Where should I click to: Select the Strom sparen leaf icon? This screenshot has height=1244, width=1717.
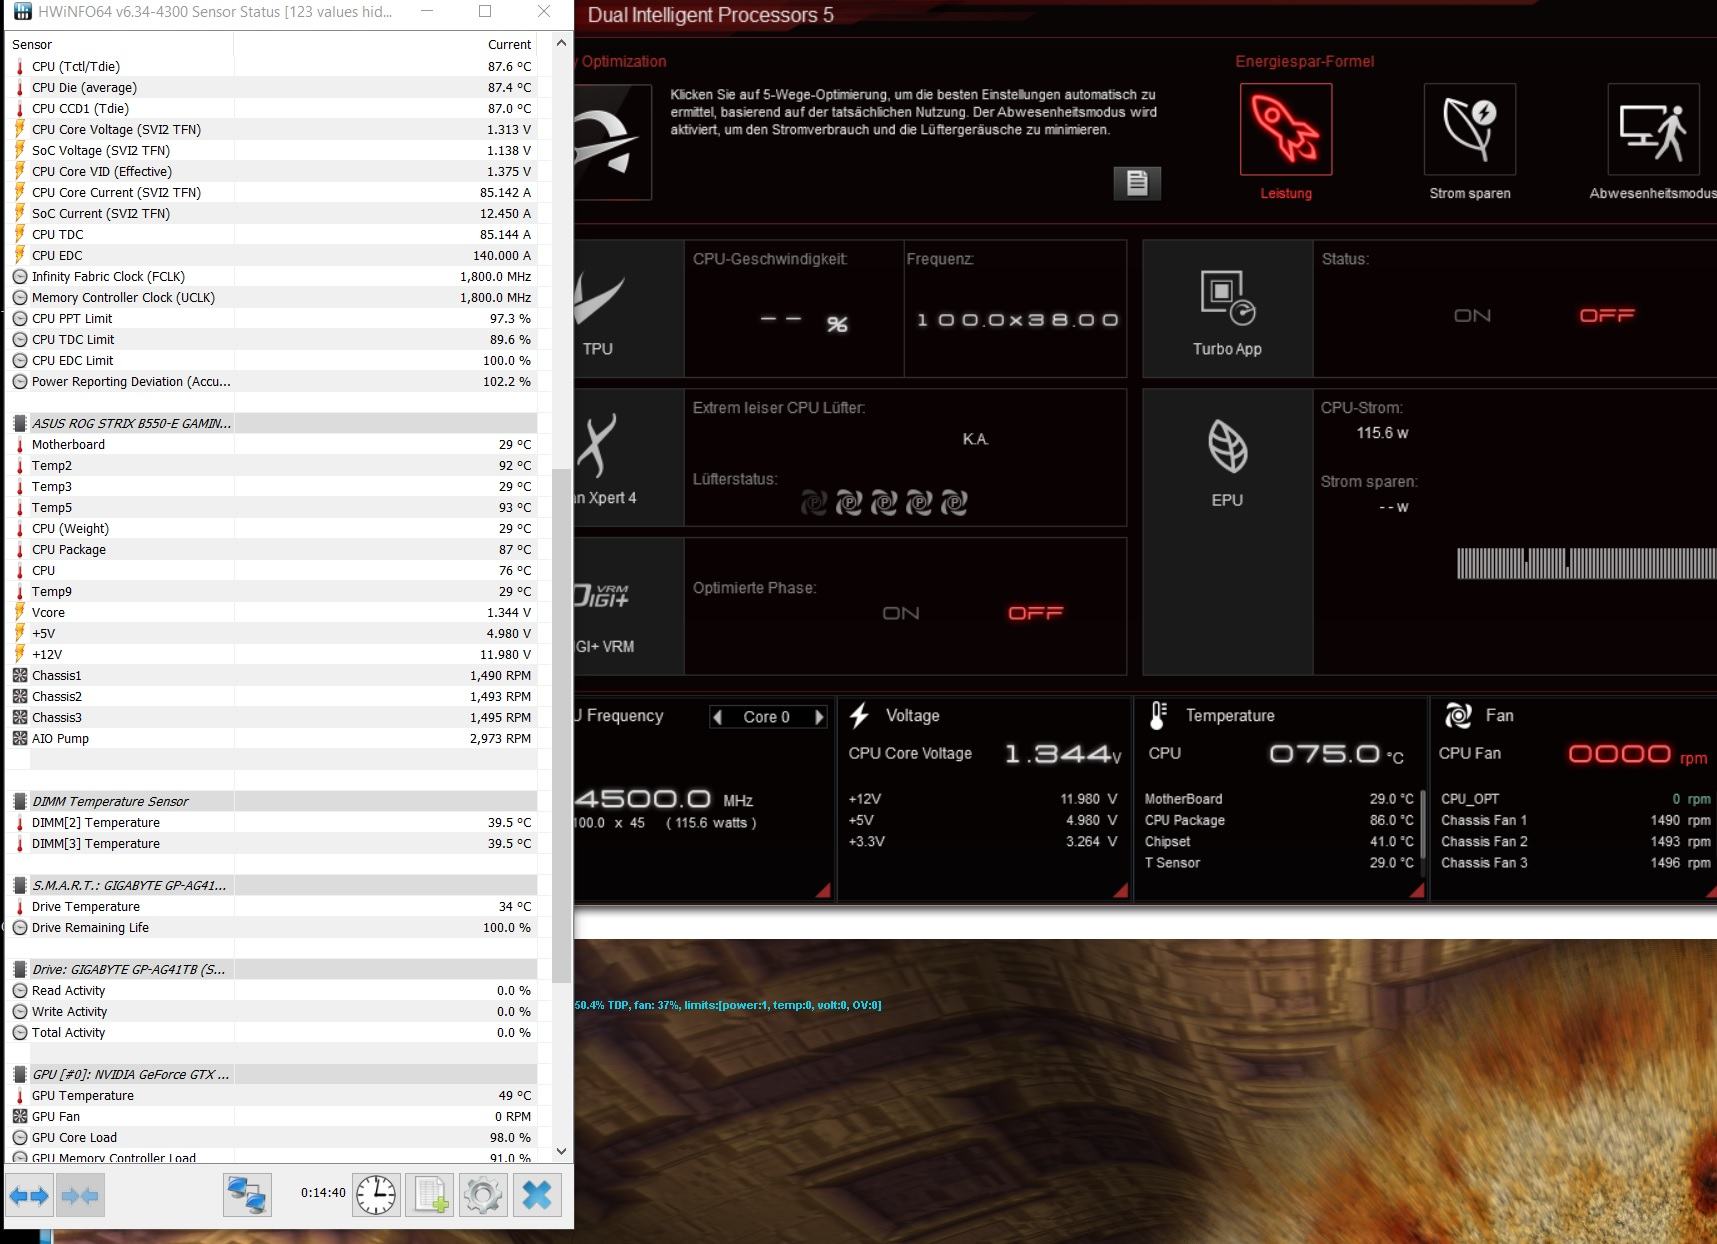[x=1469, y=129]
